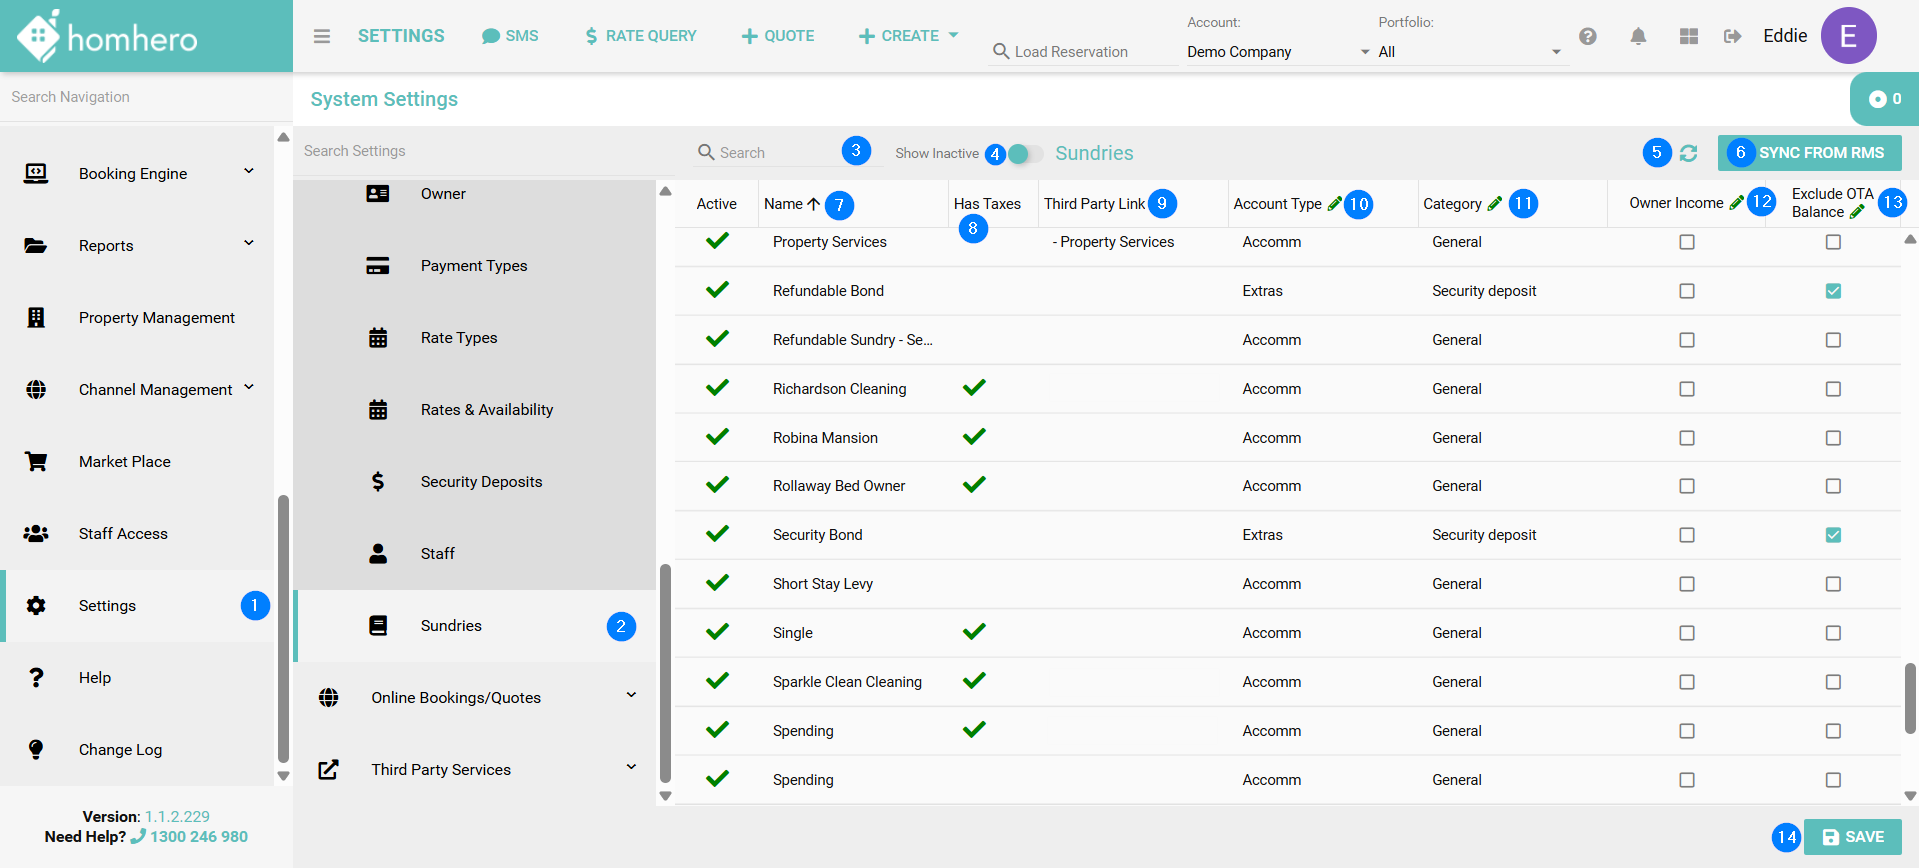
Task: Select Staff Access in the left navigation
Action: tap(123, 533)
